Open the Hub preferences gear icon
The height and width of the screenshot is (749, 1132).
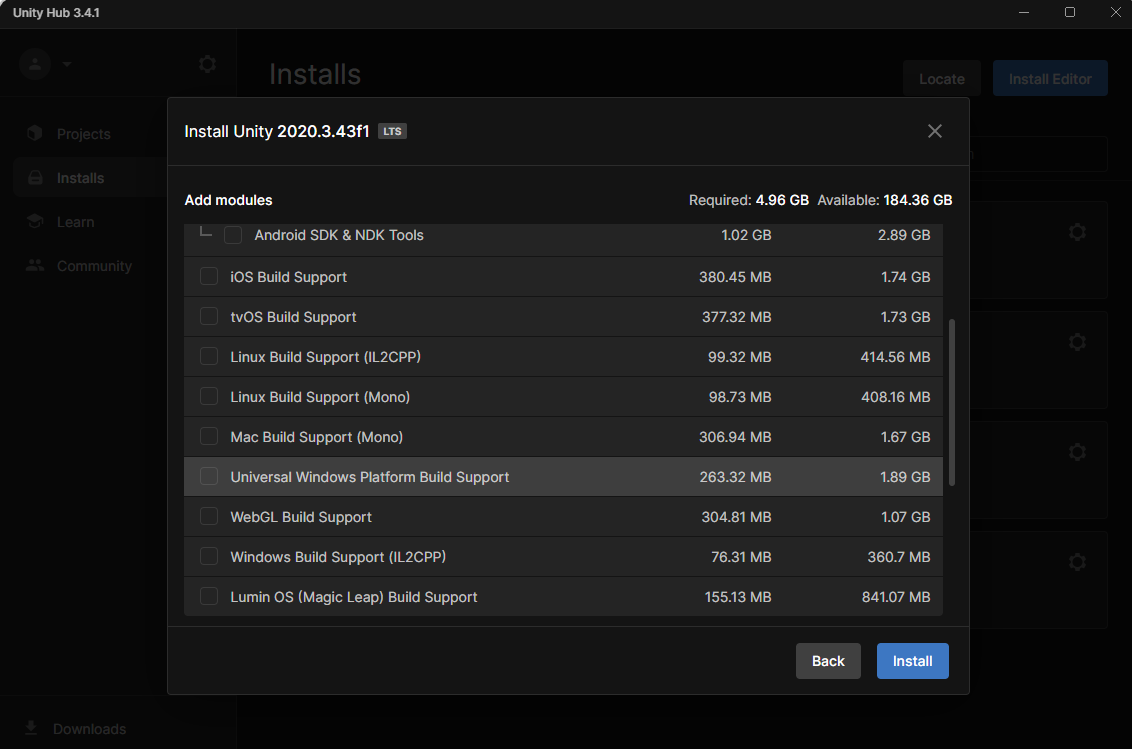[207, 64]
